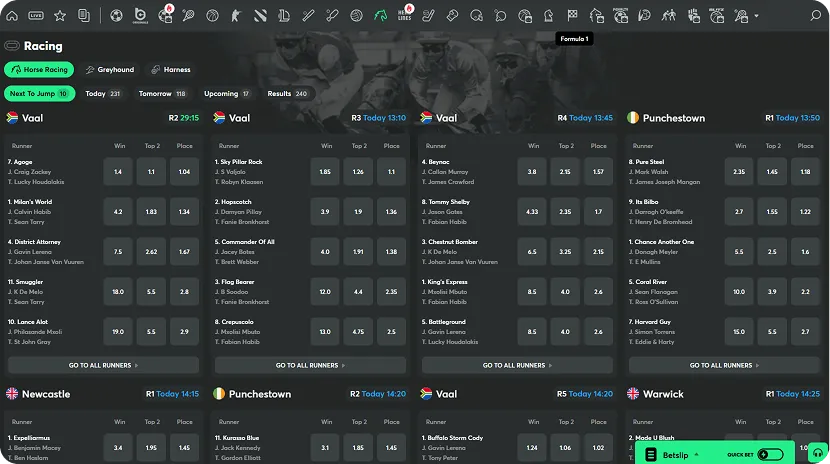Bet Win 18.0 on Smuggler
The image size is (830, 464).
click(118, 292)
